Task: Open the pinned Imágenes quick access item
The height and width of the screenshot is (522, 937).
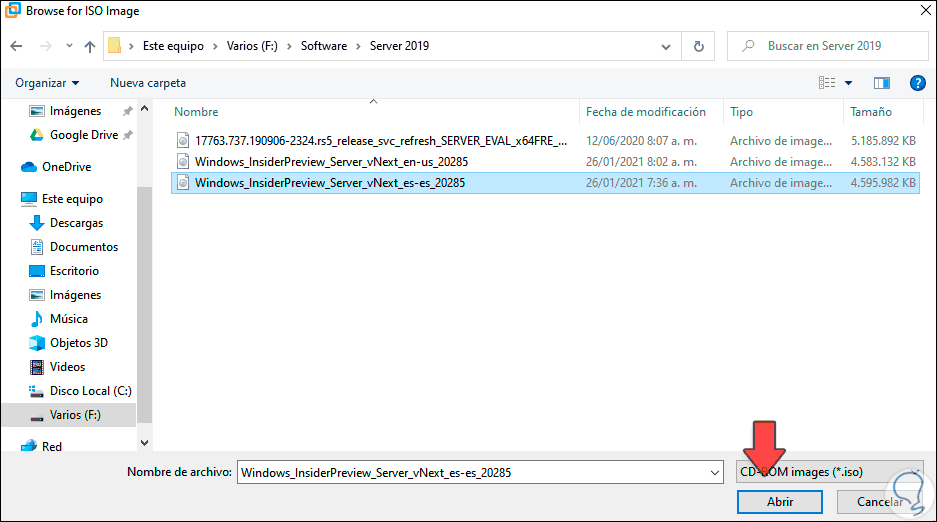Action: click(x=75, y=110)
